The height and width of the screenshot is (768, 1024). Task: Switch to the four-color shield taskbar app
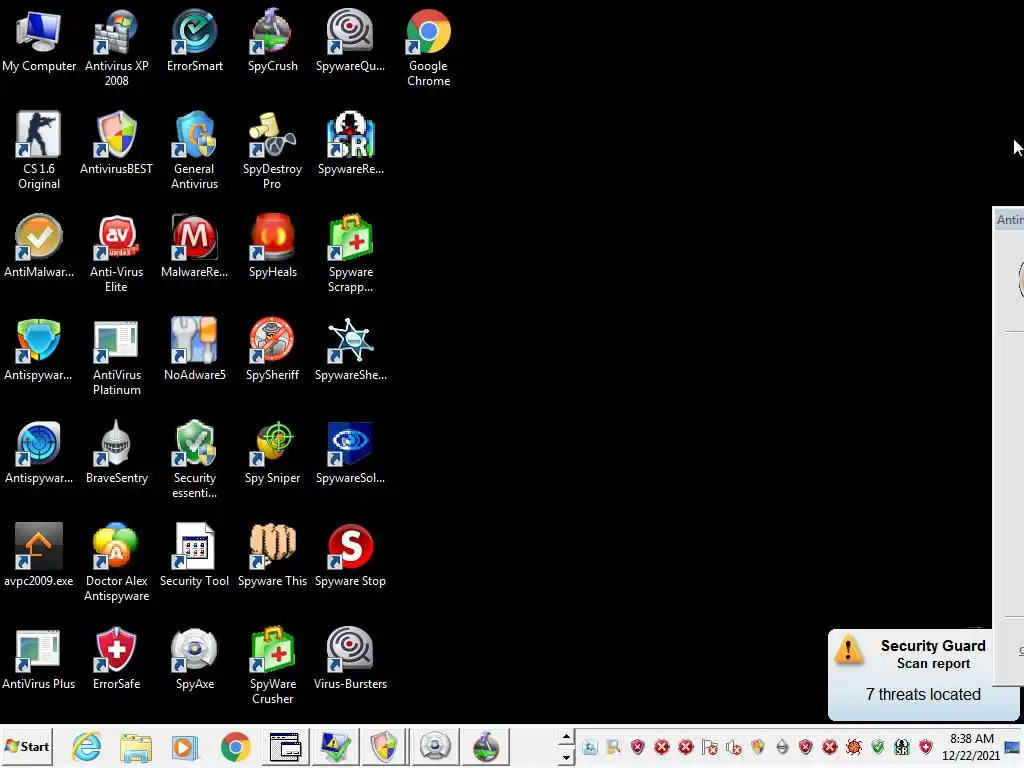point(384,746)
